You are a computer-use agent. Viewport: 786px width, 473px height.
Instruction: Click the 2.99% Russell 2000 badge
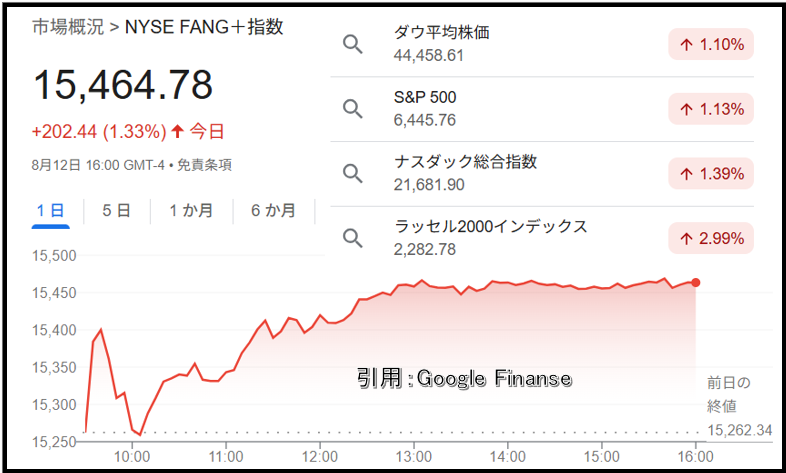711,239
